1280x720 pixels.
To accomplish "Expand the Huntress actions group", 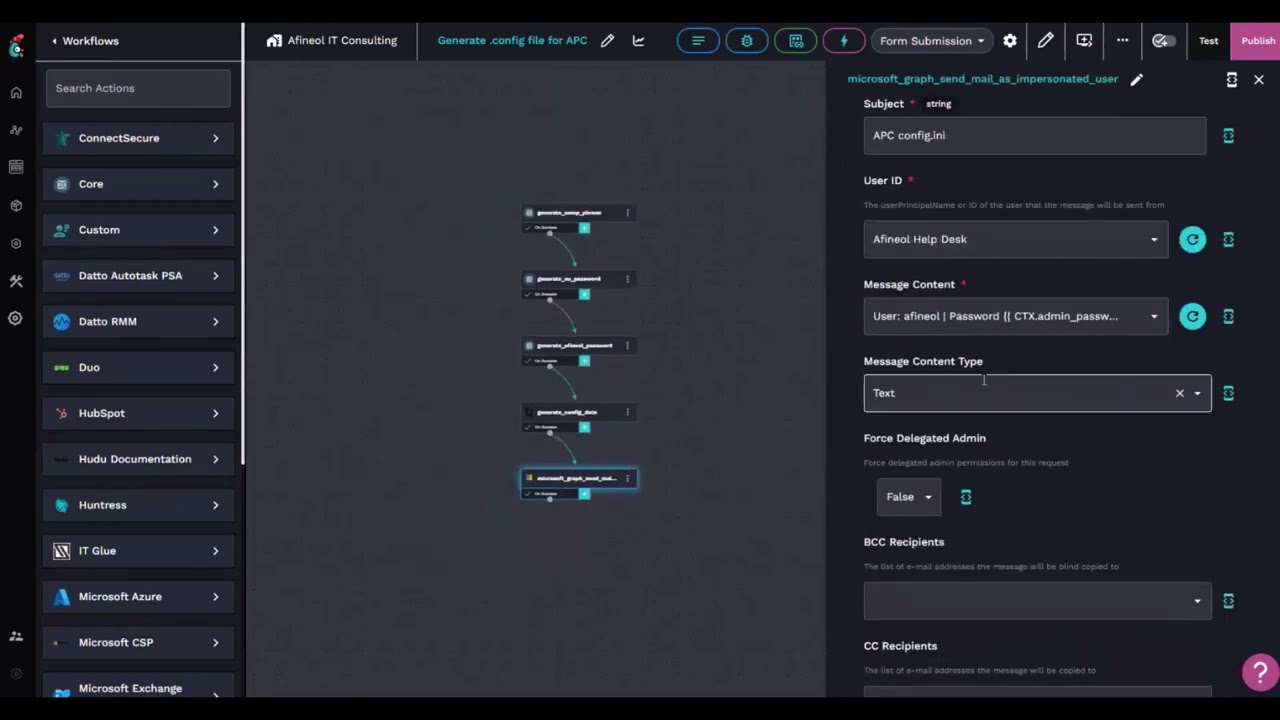I will point(138,505).
